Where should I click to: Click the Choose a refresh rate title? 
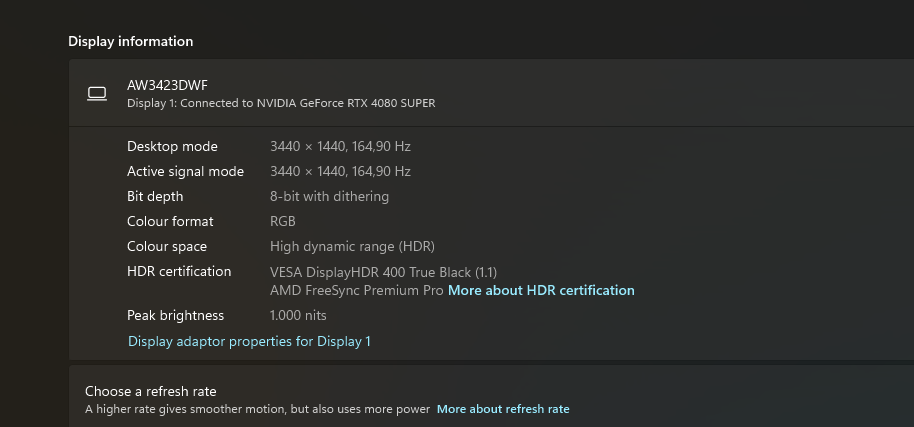click(x=150, y=391)
